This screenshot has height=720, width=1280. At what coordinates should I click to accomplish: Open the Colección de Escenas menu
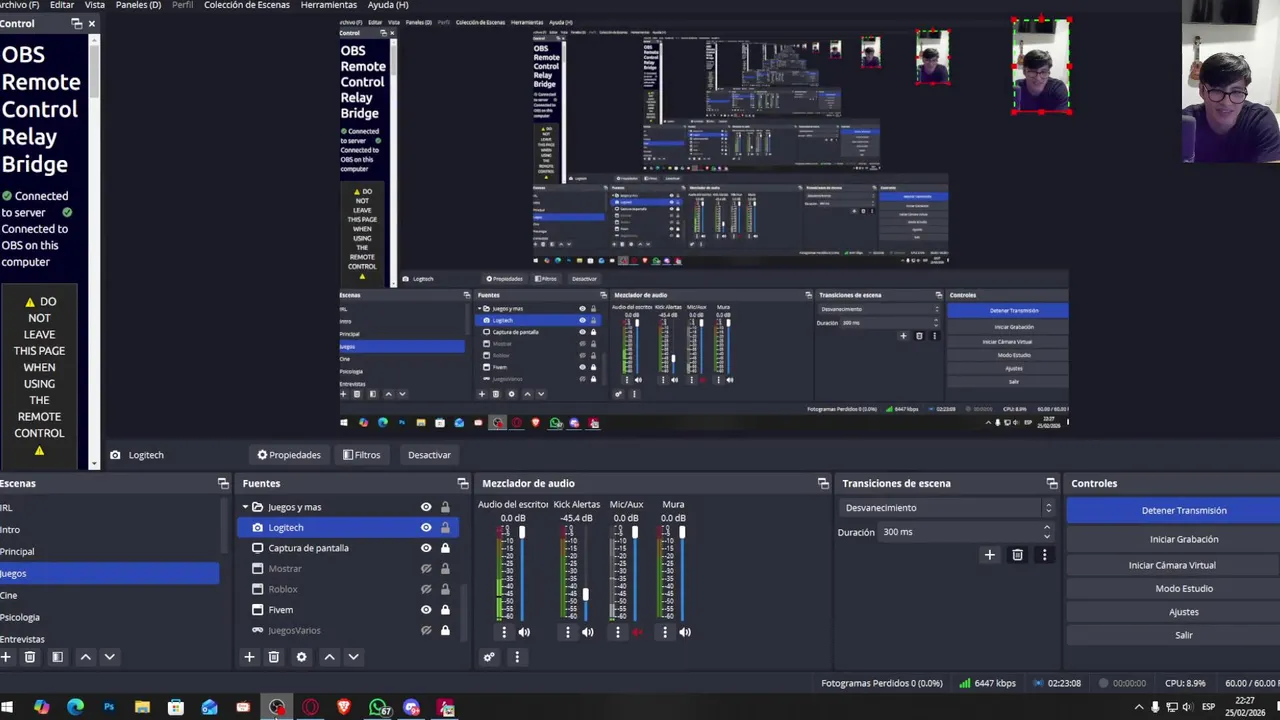247,5
